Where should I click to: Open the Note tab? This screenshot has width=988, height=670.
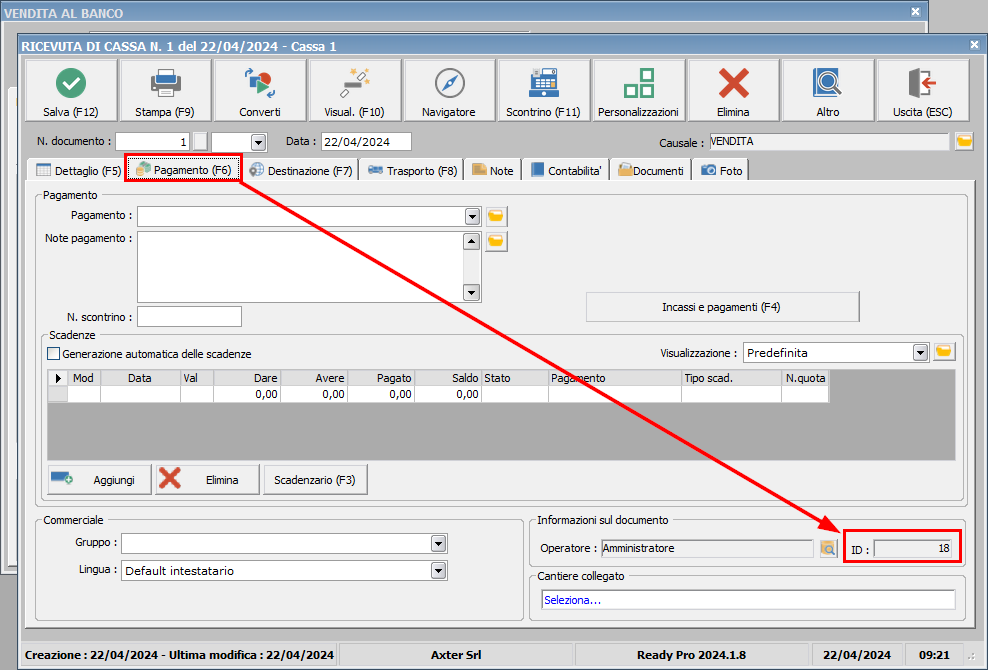493,170
